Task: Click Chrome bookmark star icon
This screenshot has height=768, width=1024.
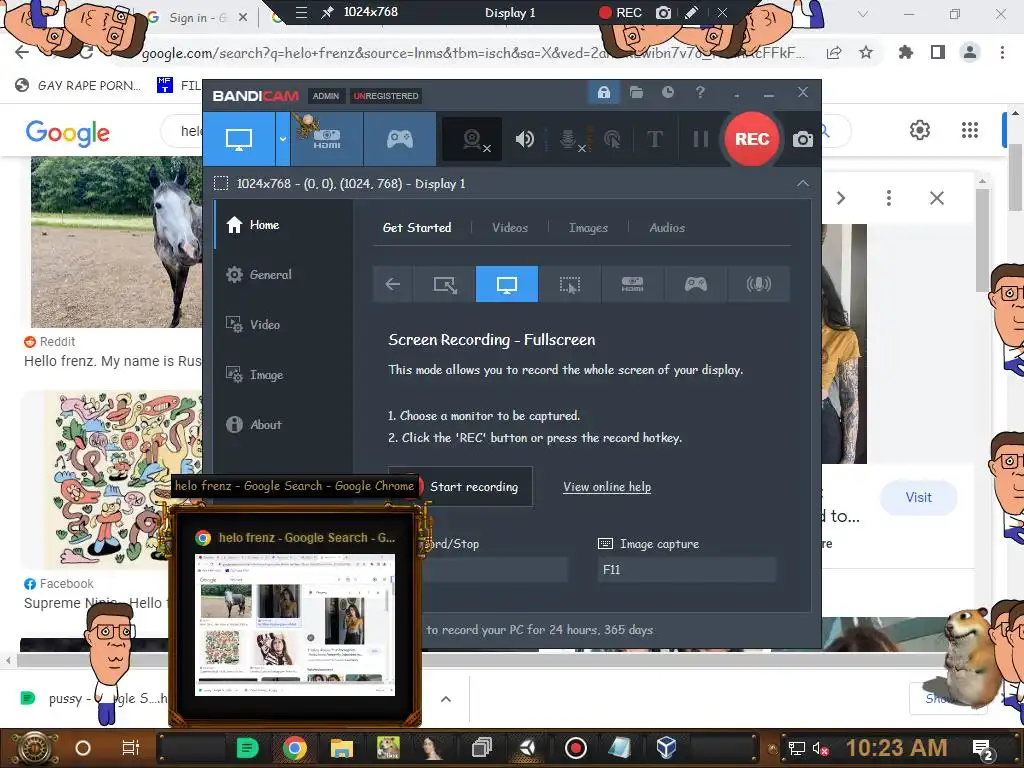Action: 866,52
